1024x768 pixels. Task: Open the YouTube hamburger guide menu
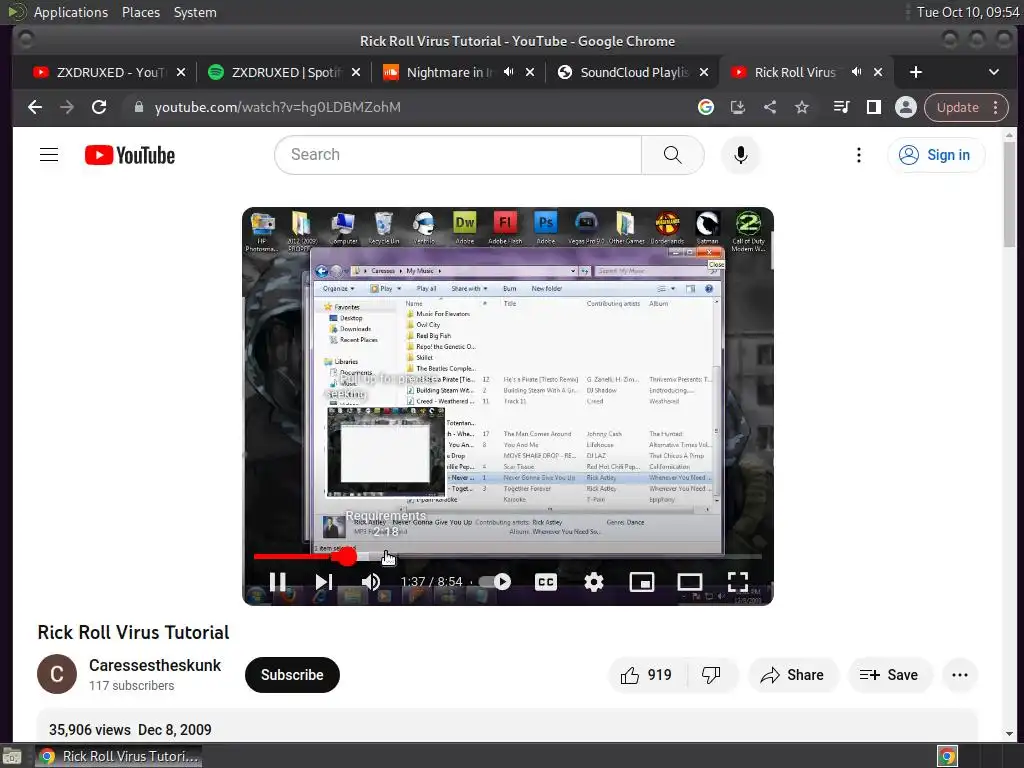pos(49,155)
